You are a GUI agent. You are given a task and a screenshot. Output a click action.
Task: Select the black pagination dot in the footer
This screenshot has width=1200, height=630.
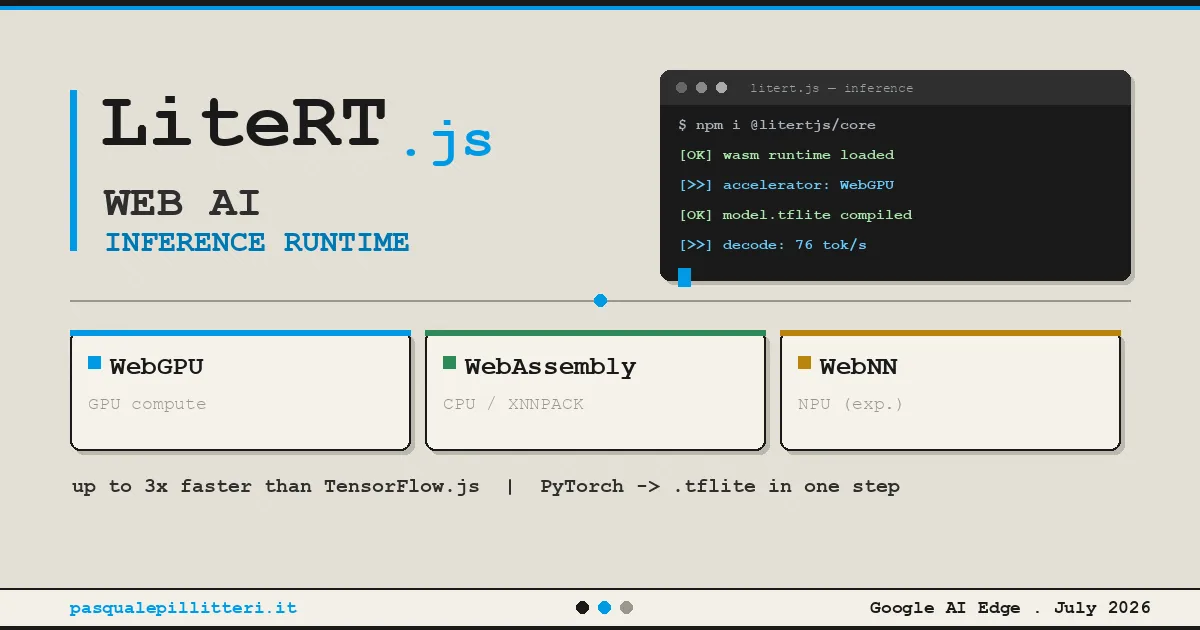(583, 607)
